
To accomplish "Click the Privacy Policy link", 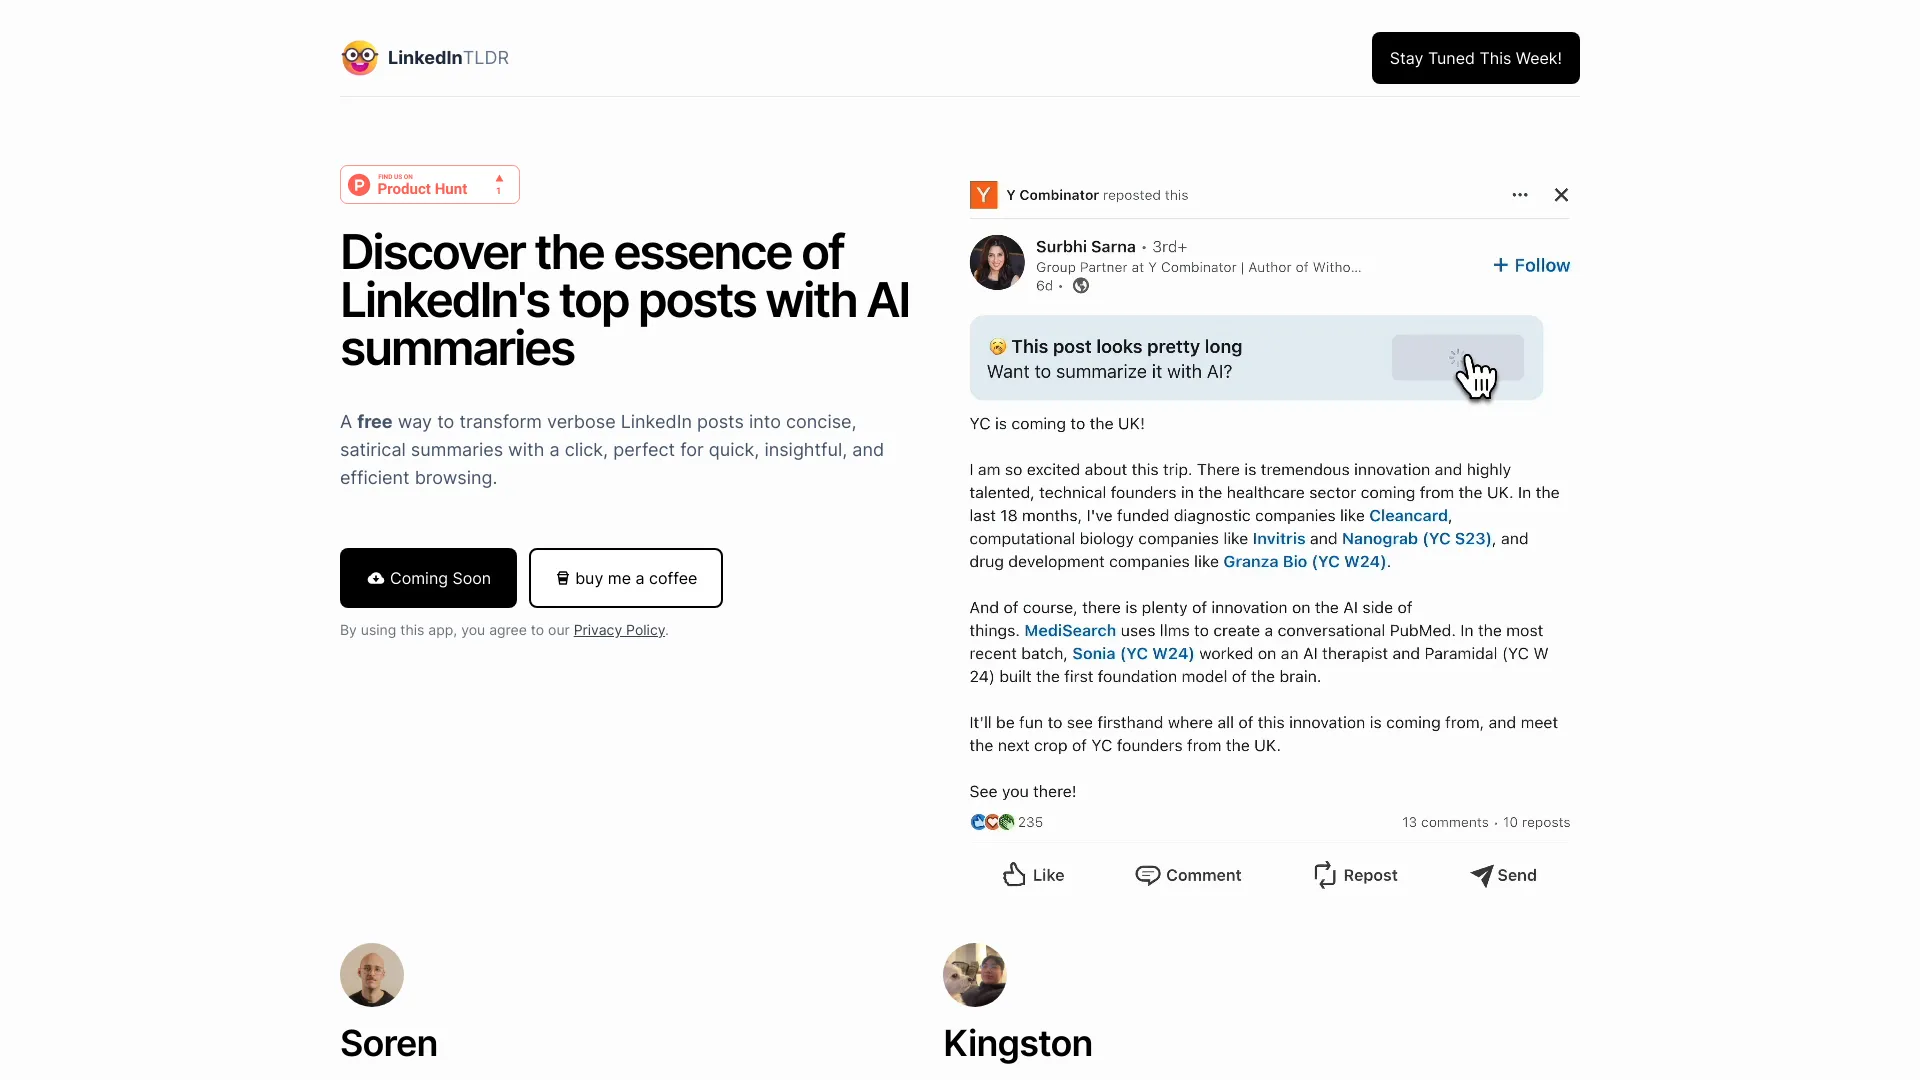I will pyautogui.click(x=618, y=629).
